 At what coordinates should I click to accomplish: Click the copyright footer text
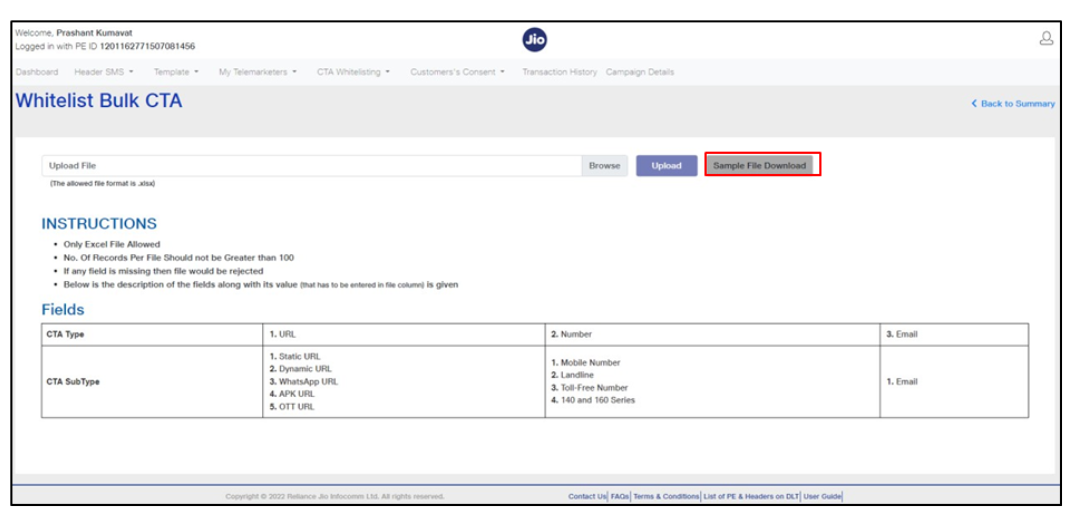click(335, 497)
